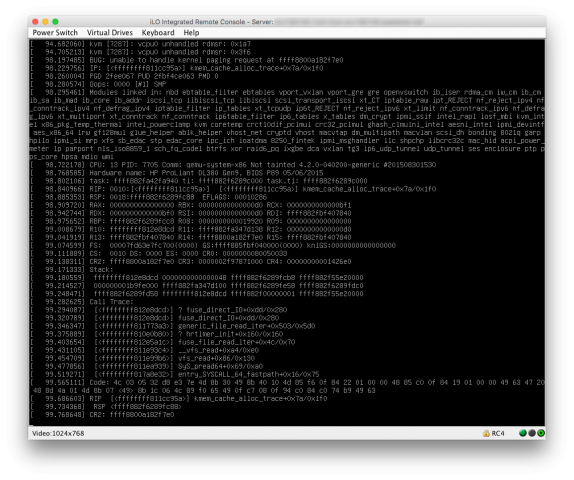574x480 pixels.
Task: Open the Power Switch menu
Action: click(55, 33)
